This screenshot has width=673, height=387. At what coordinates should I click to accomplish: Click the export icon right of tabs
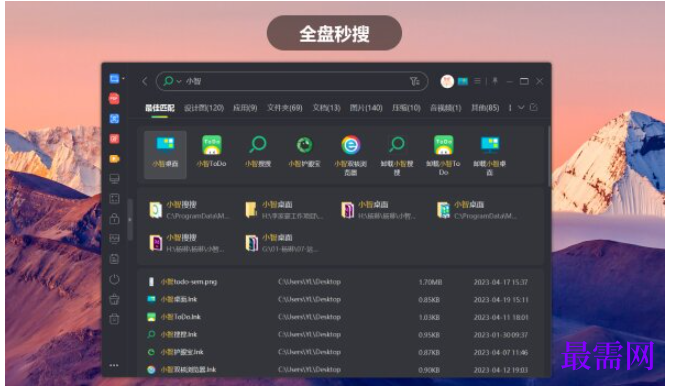(x=534, y=107)
